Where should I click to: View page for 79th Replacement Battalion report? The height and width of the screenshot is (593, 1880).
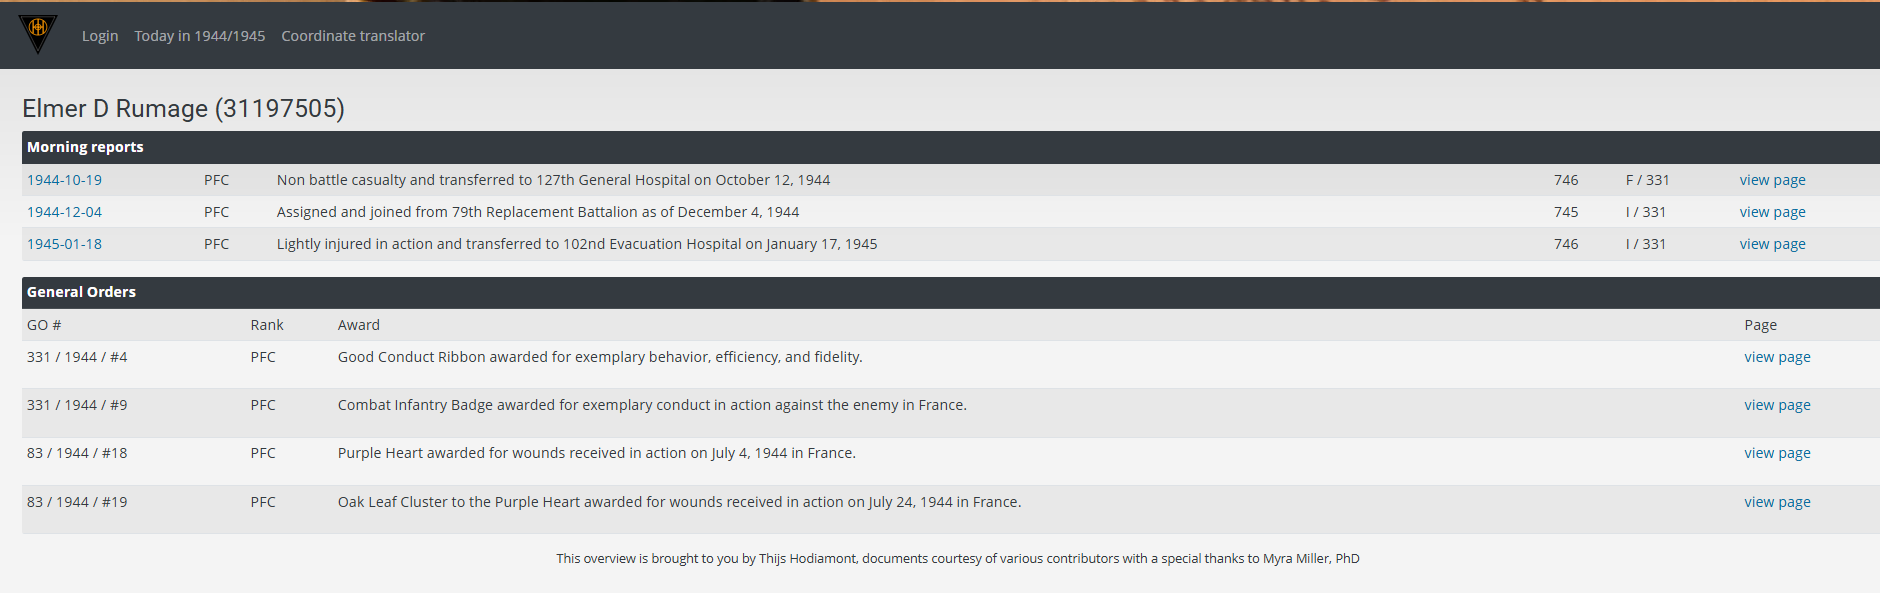(x=1772, y=212)
